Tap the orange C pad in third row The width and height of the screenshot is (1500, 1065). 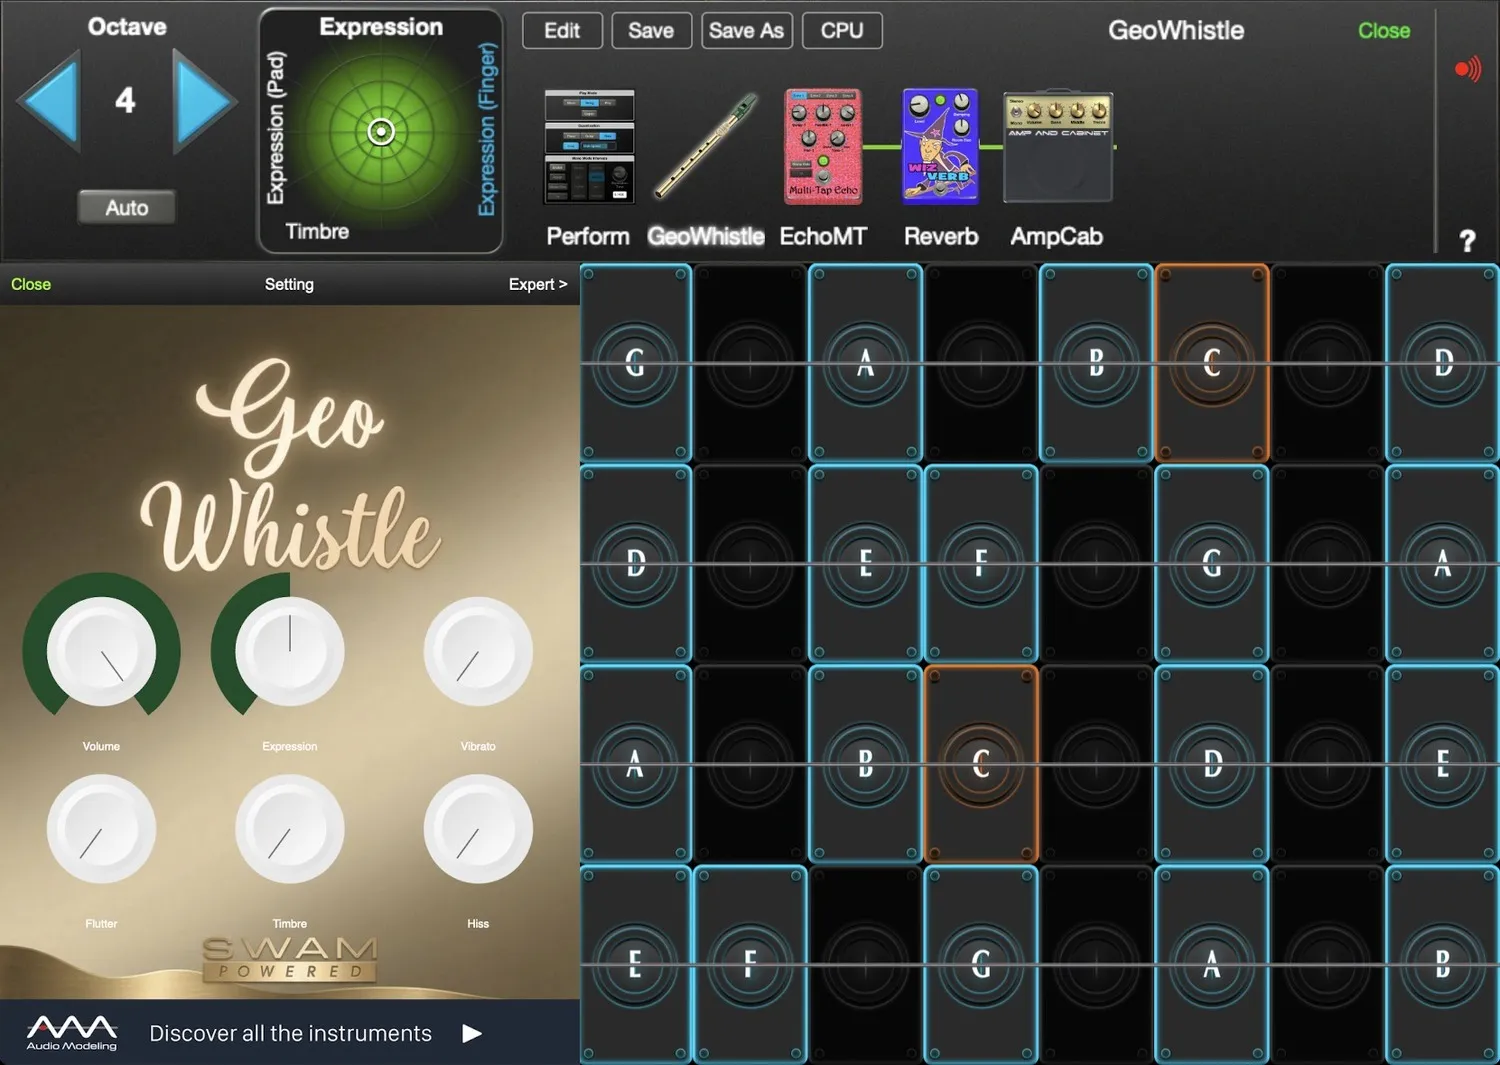pos(981,764)
